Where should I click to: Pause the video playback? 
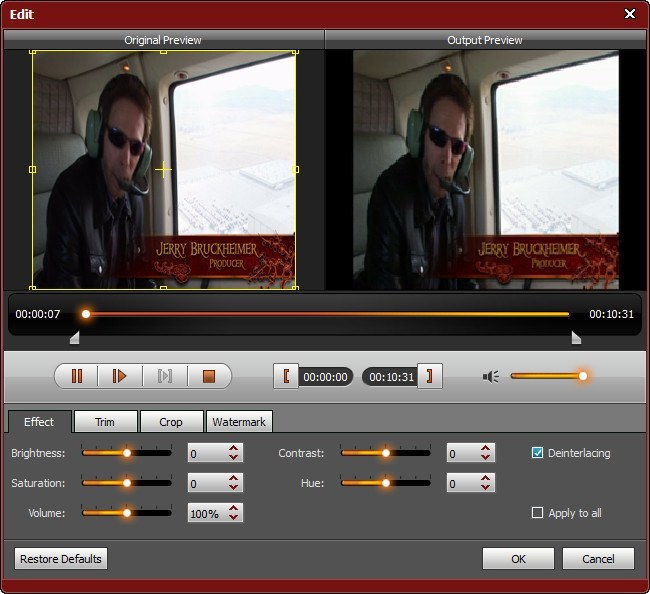(77, 376)
